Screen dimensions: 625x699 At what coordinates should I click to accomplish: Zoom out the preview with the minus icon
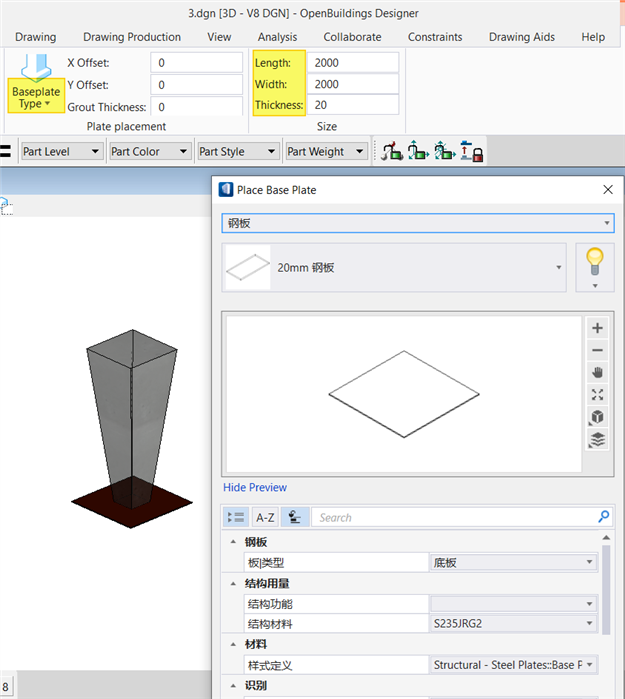(x=597, y=350)
